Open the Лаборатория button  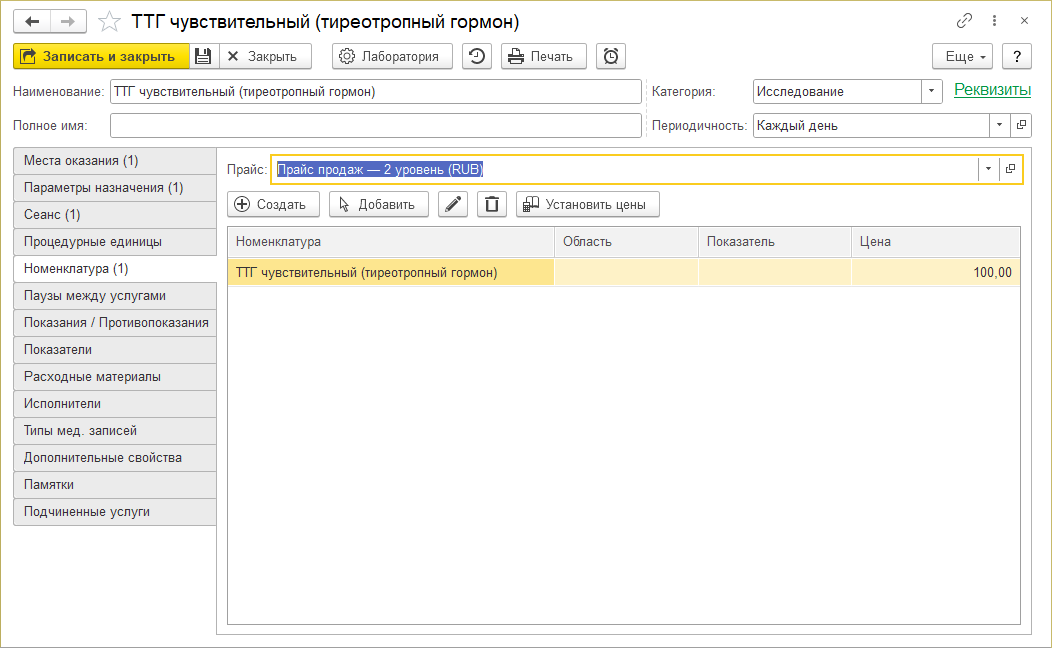pos(392,56)
